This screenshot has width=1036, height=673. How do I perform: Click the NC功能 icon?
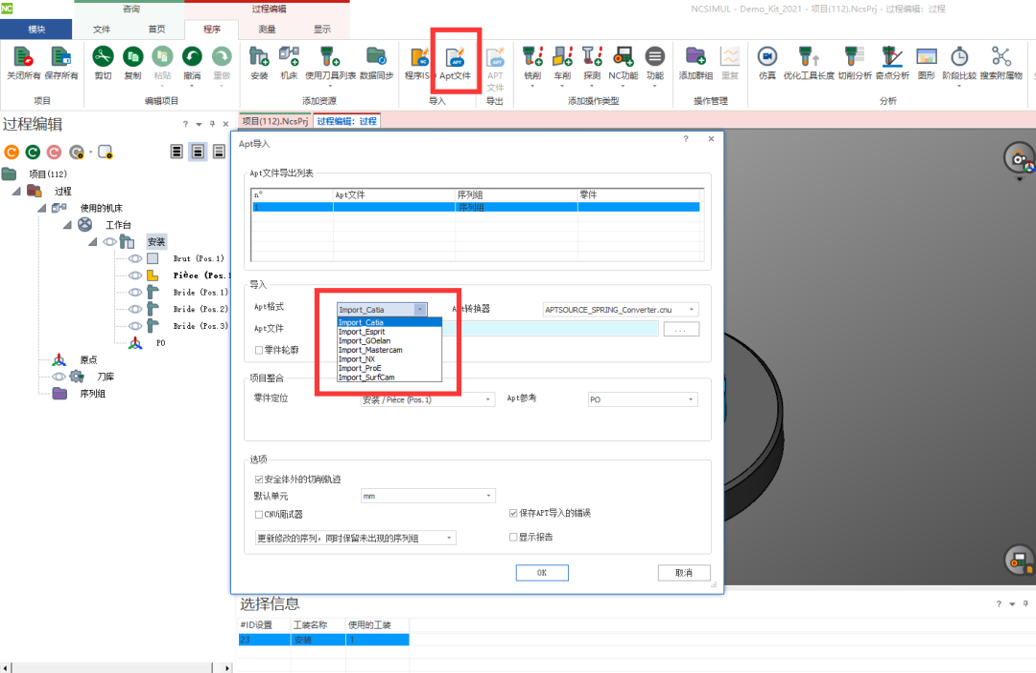(623, 57)
